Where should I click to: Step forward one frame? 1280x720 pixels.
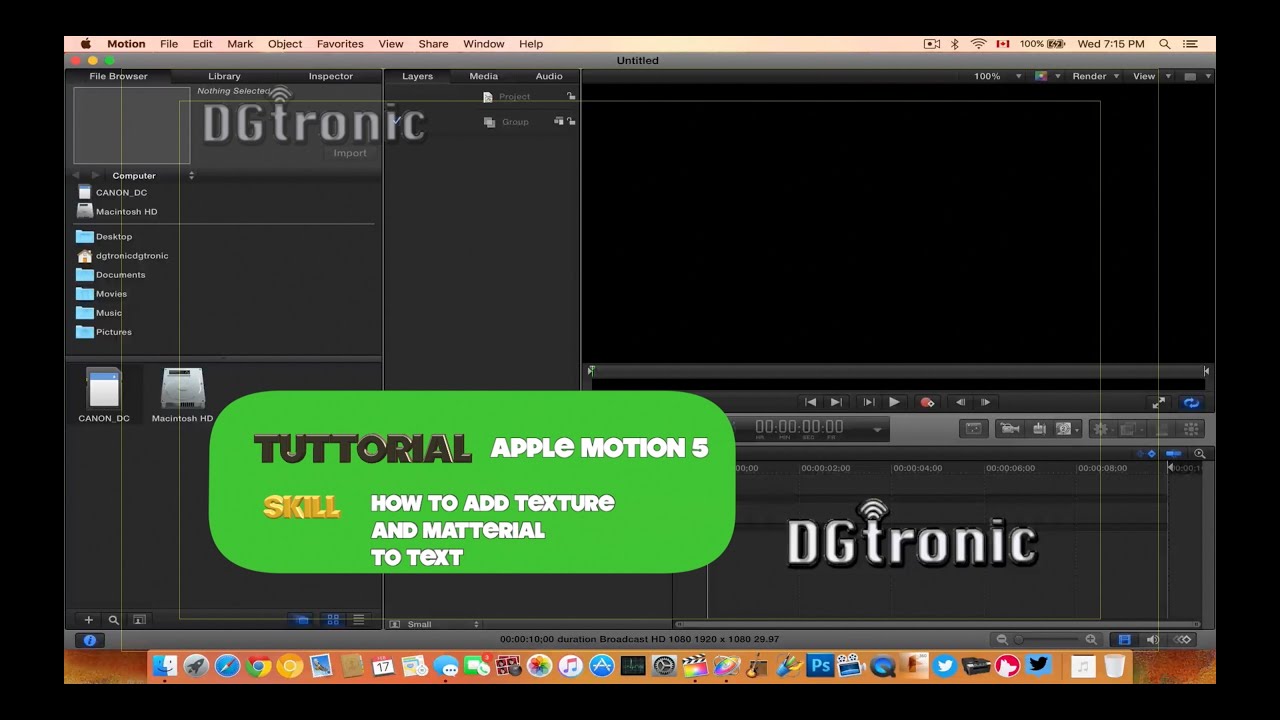986,402
